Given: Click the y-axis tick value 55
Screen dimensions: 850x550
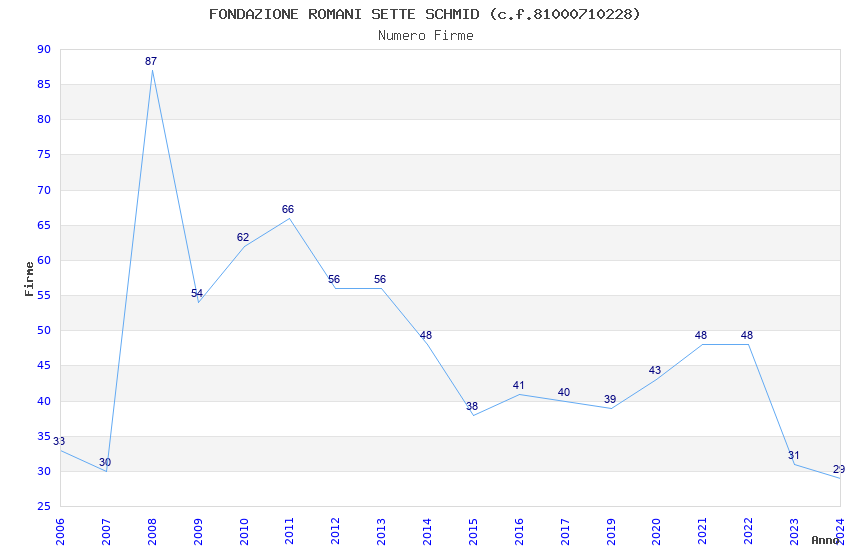Looking at the screenshot, I should [44, 296].
